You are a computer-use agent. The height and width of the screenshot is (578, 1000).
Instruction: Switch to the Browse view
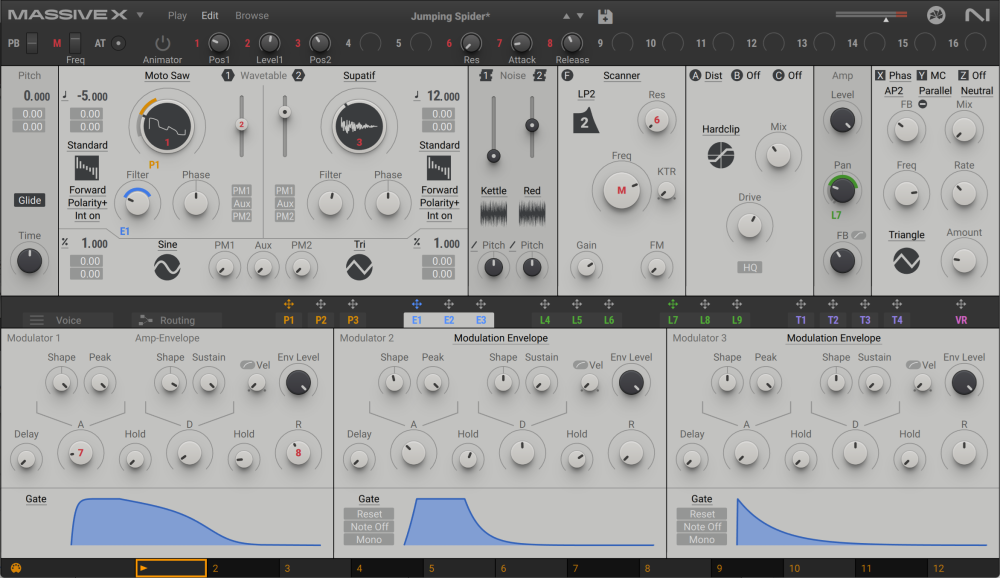click(x=252, y=15)
